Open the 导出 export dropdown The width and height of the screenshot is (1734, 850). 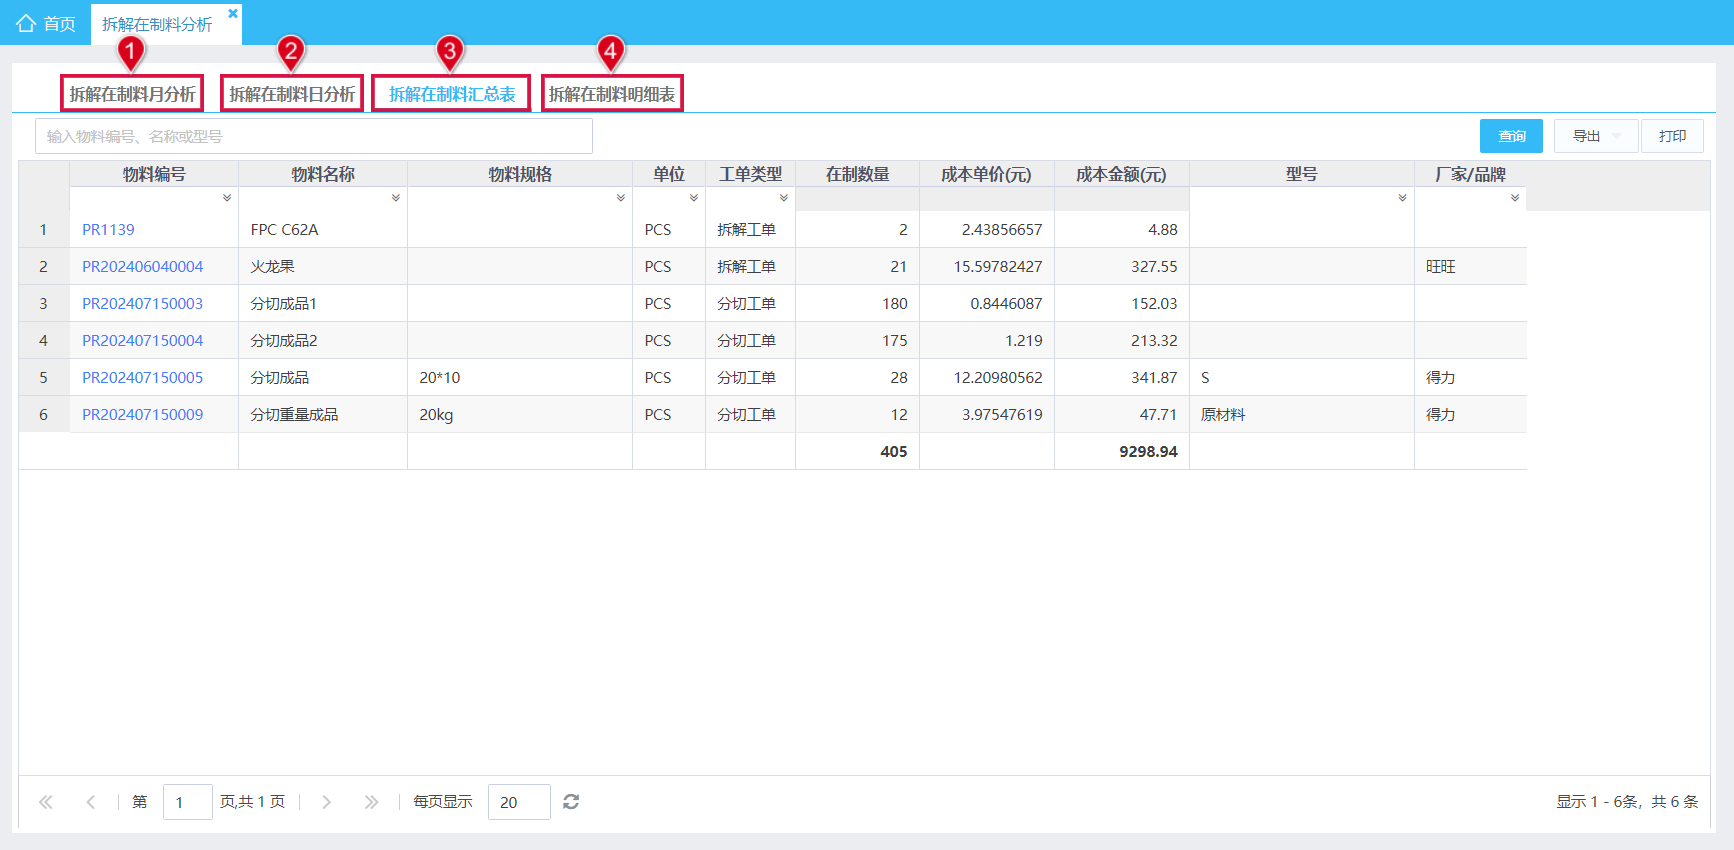[x=1596, y=136]
